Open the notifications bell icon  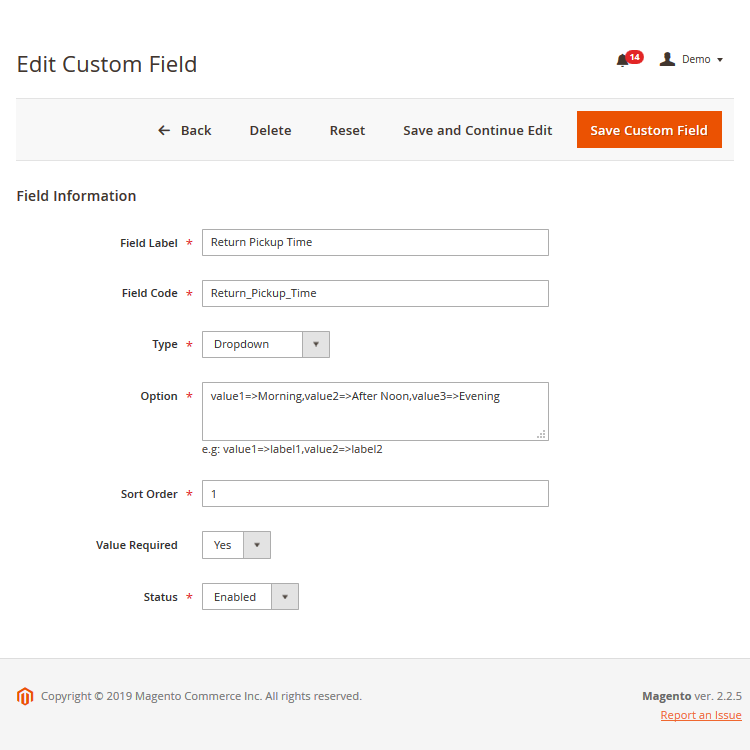tap(622, 60)
